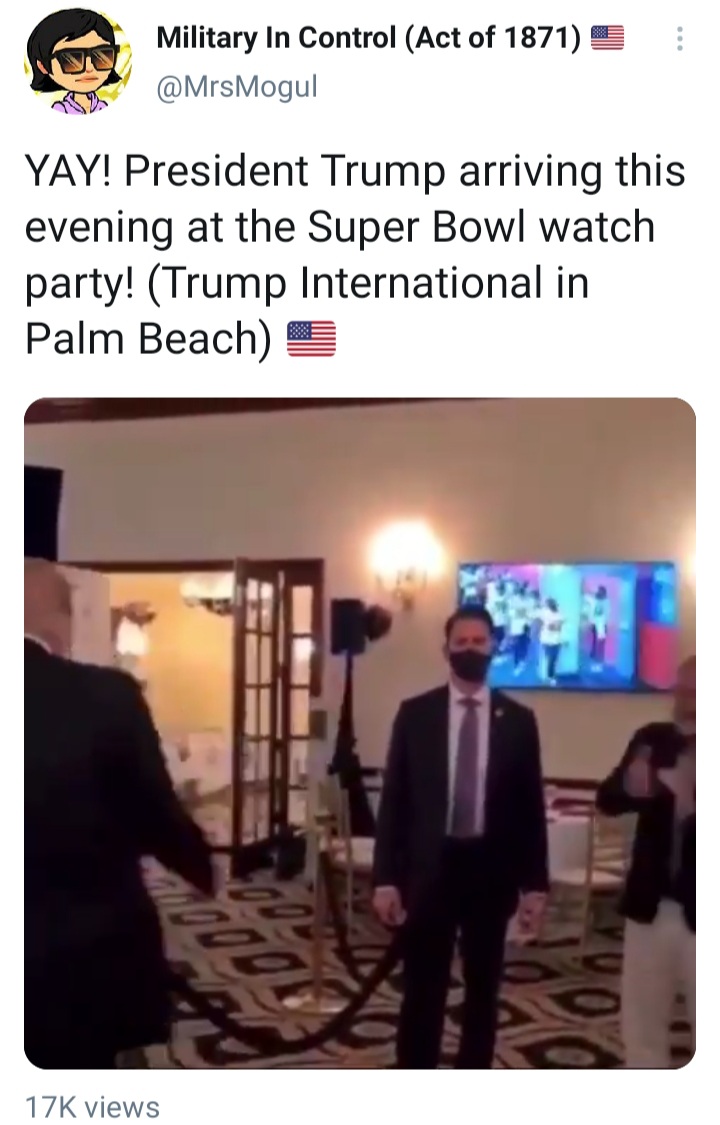Tap the '17K views' counter

click(93, 1106)
